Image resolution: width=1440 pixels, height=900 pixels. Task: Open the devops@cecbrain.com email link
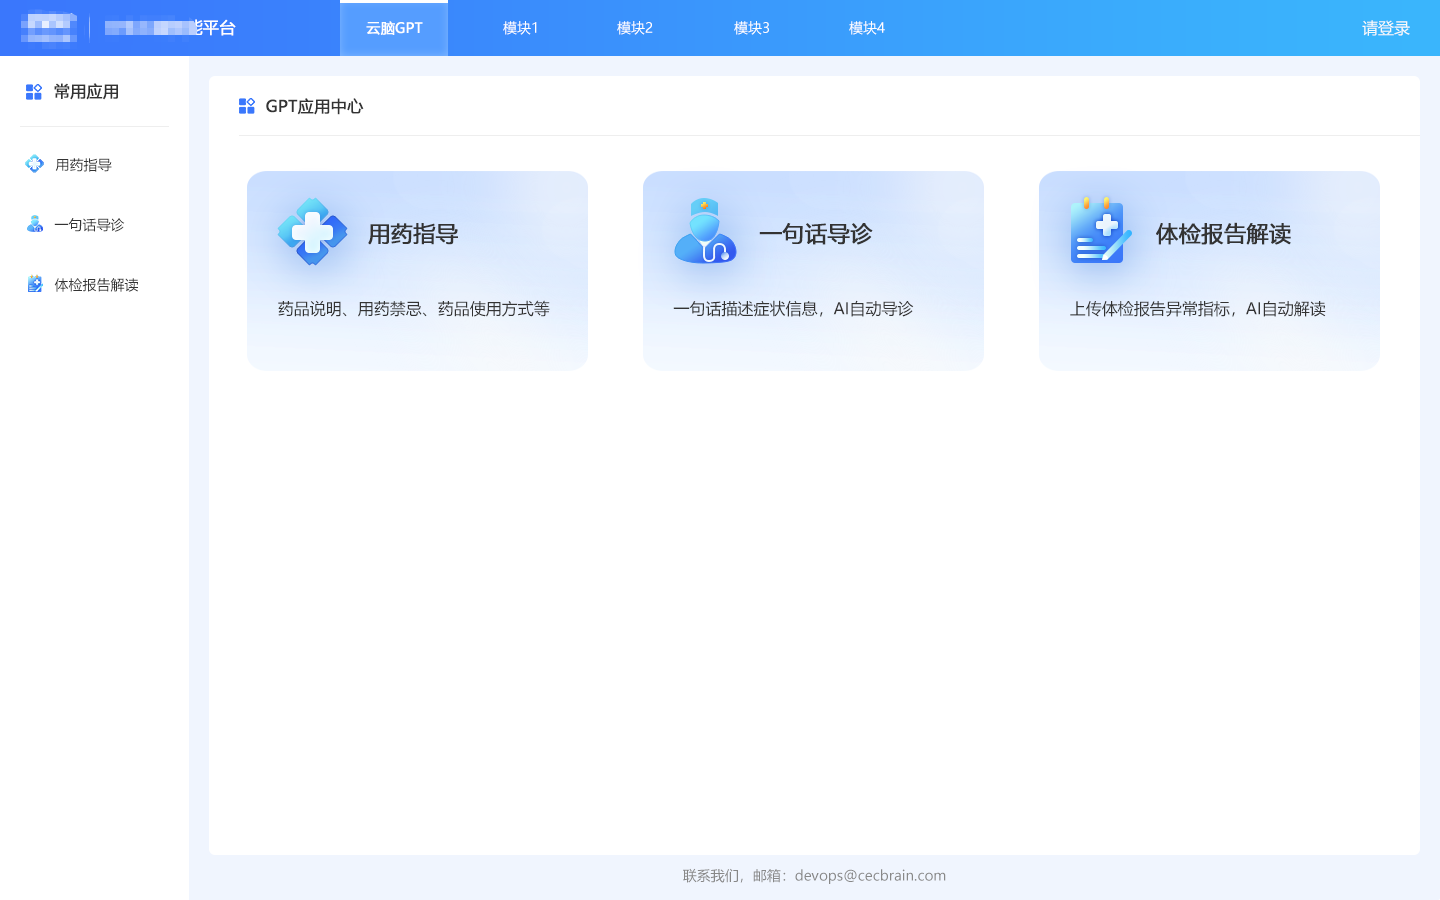click(869, 875)
